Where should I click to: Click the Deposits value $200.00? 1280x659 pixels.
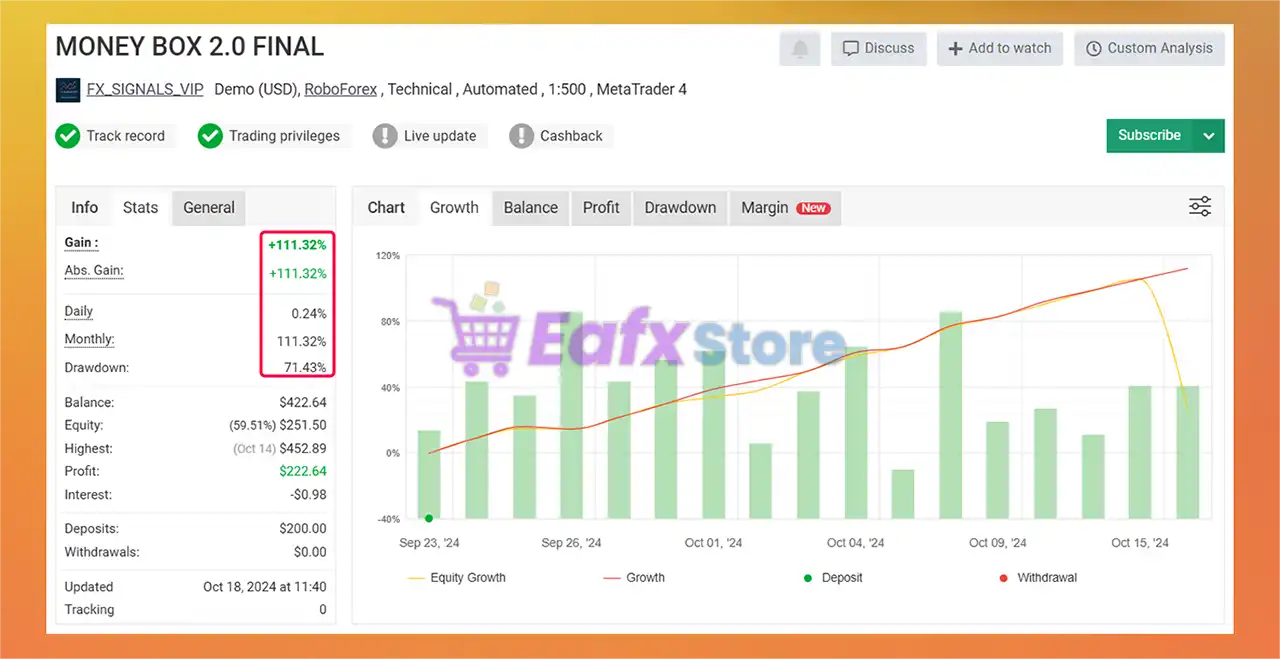[x=303, y=528]
